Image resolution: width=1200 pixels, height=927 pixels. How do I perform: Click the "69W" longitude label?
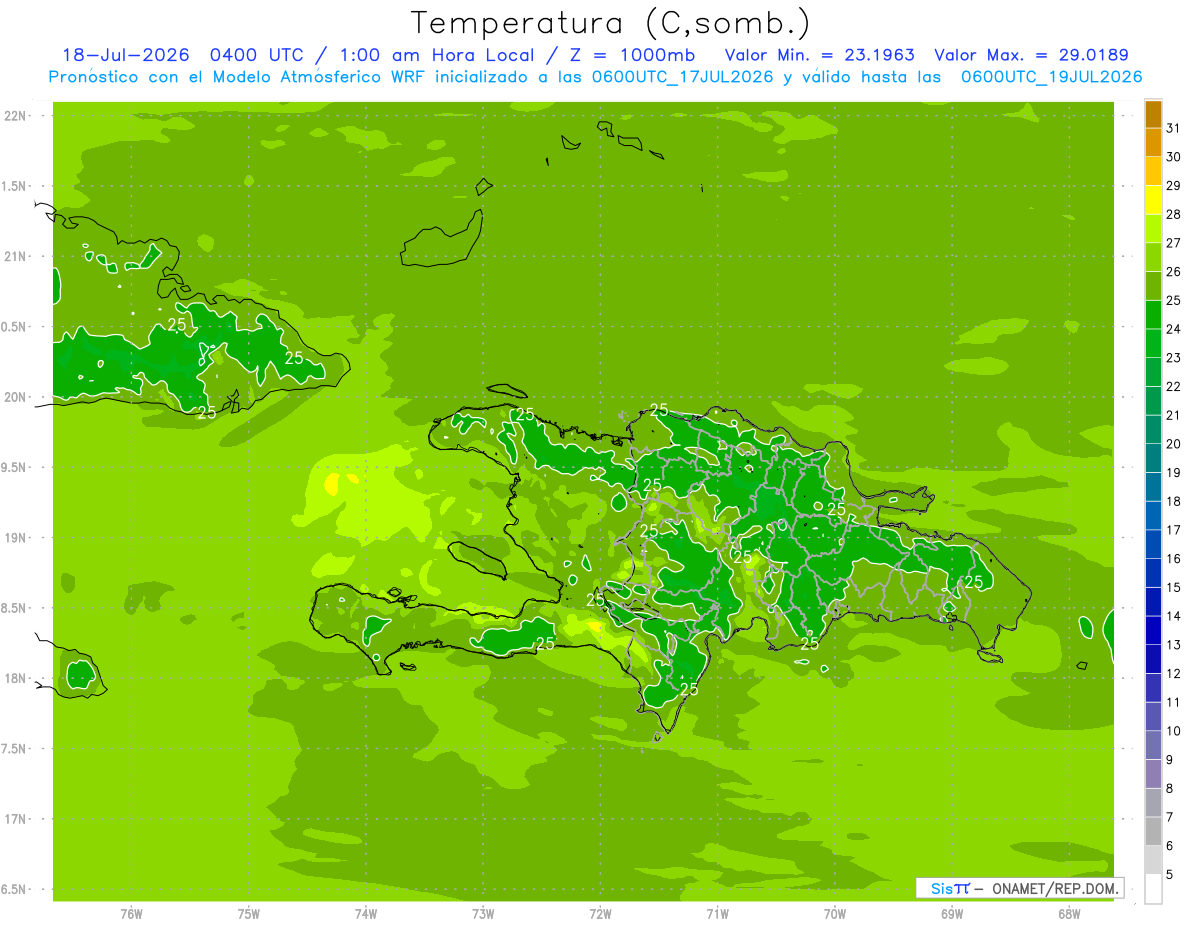pos(952,914)
